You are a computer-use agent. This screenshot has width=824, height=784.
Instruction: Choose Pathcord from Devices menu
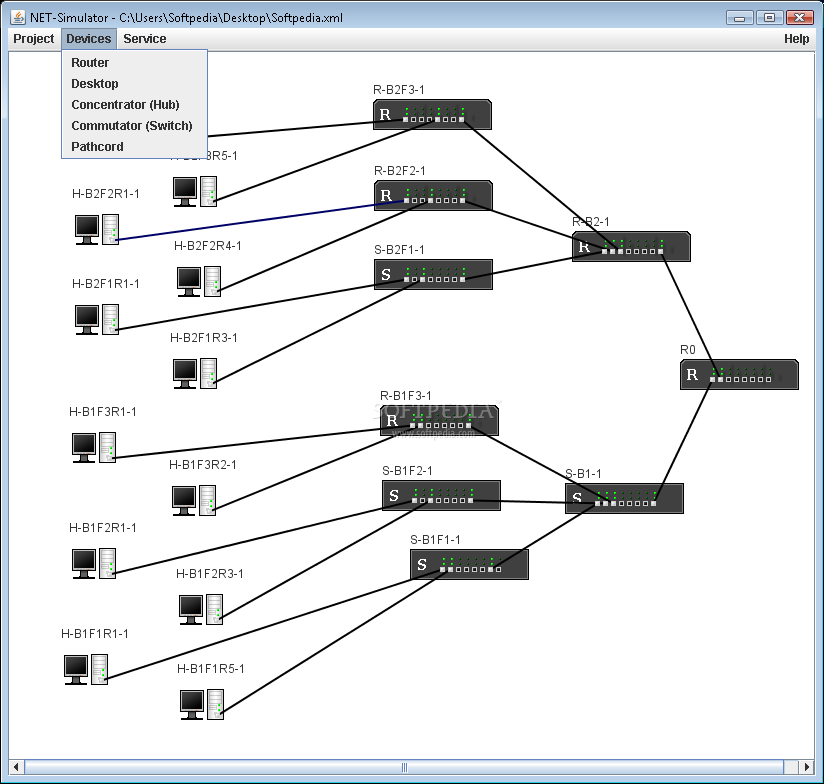click(x=135, y=147)
